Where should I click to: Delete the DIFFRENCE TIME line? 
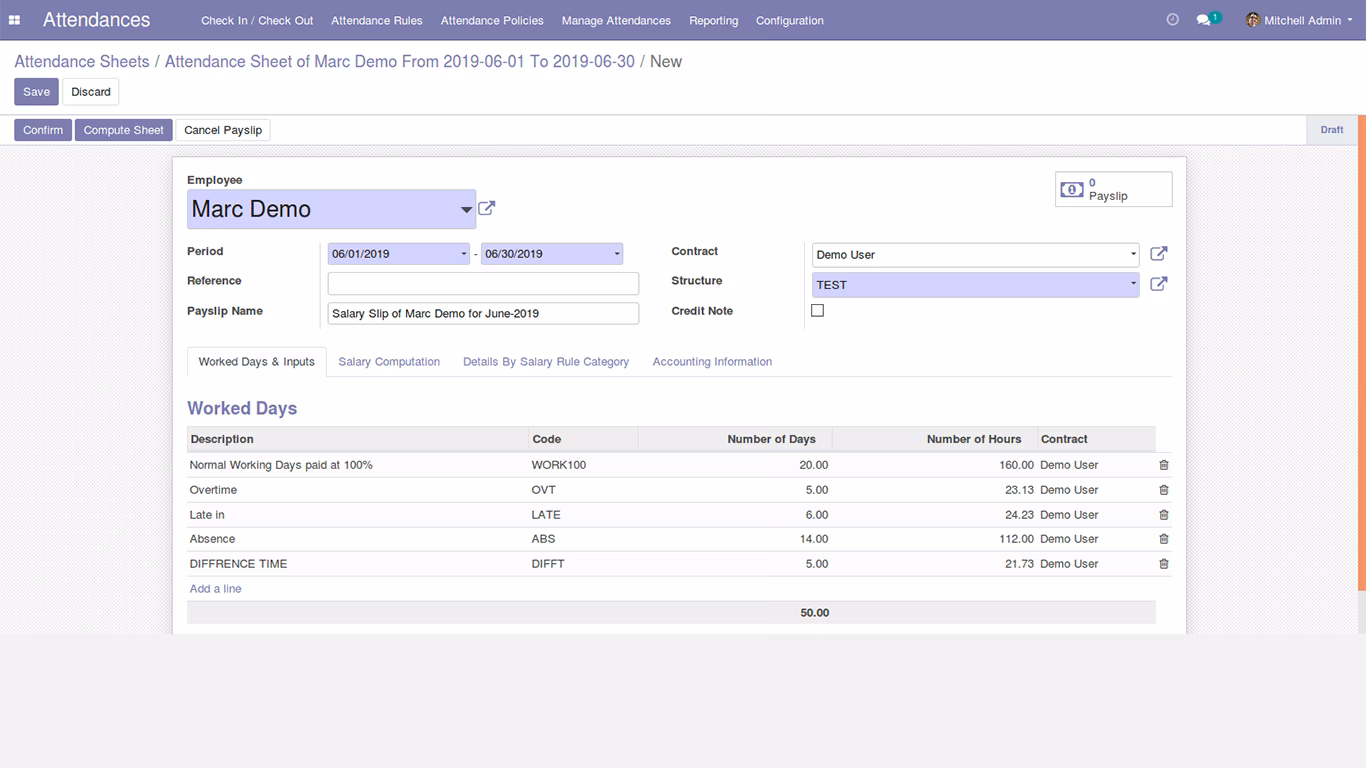1164,564
